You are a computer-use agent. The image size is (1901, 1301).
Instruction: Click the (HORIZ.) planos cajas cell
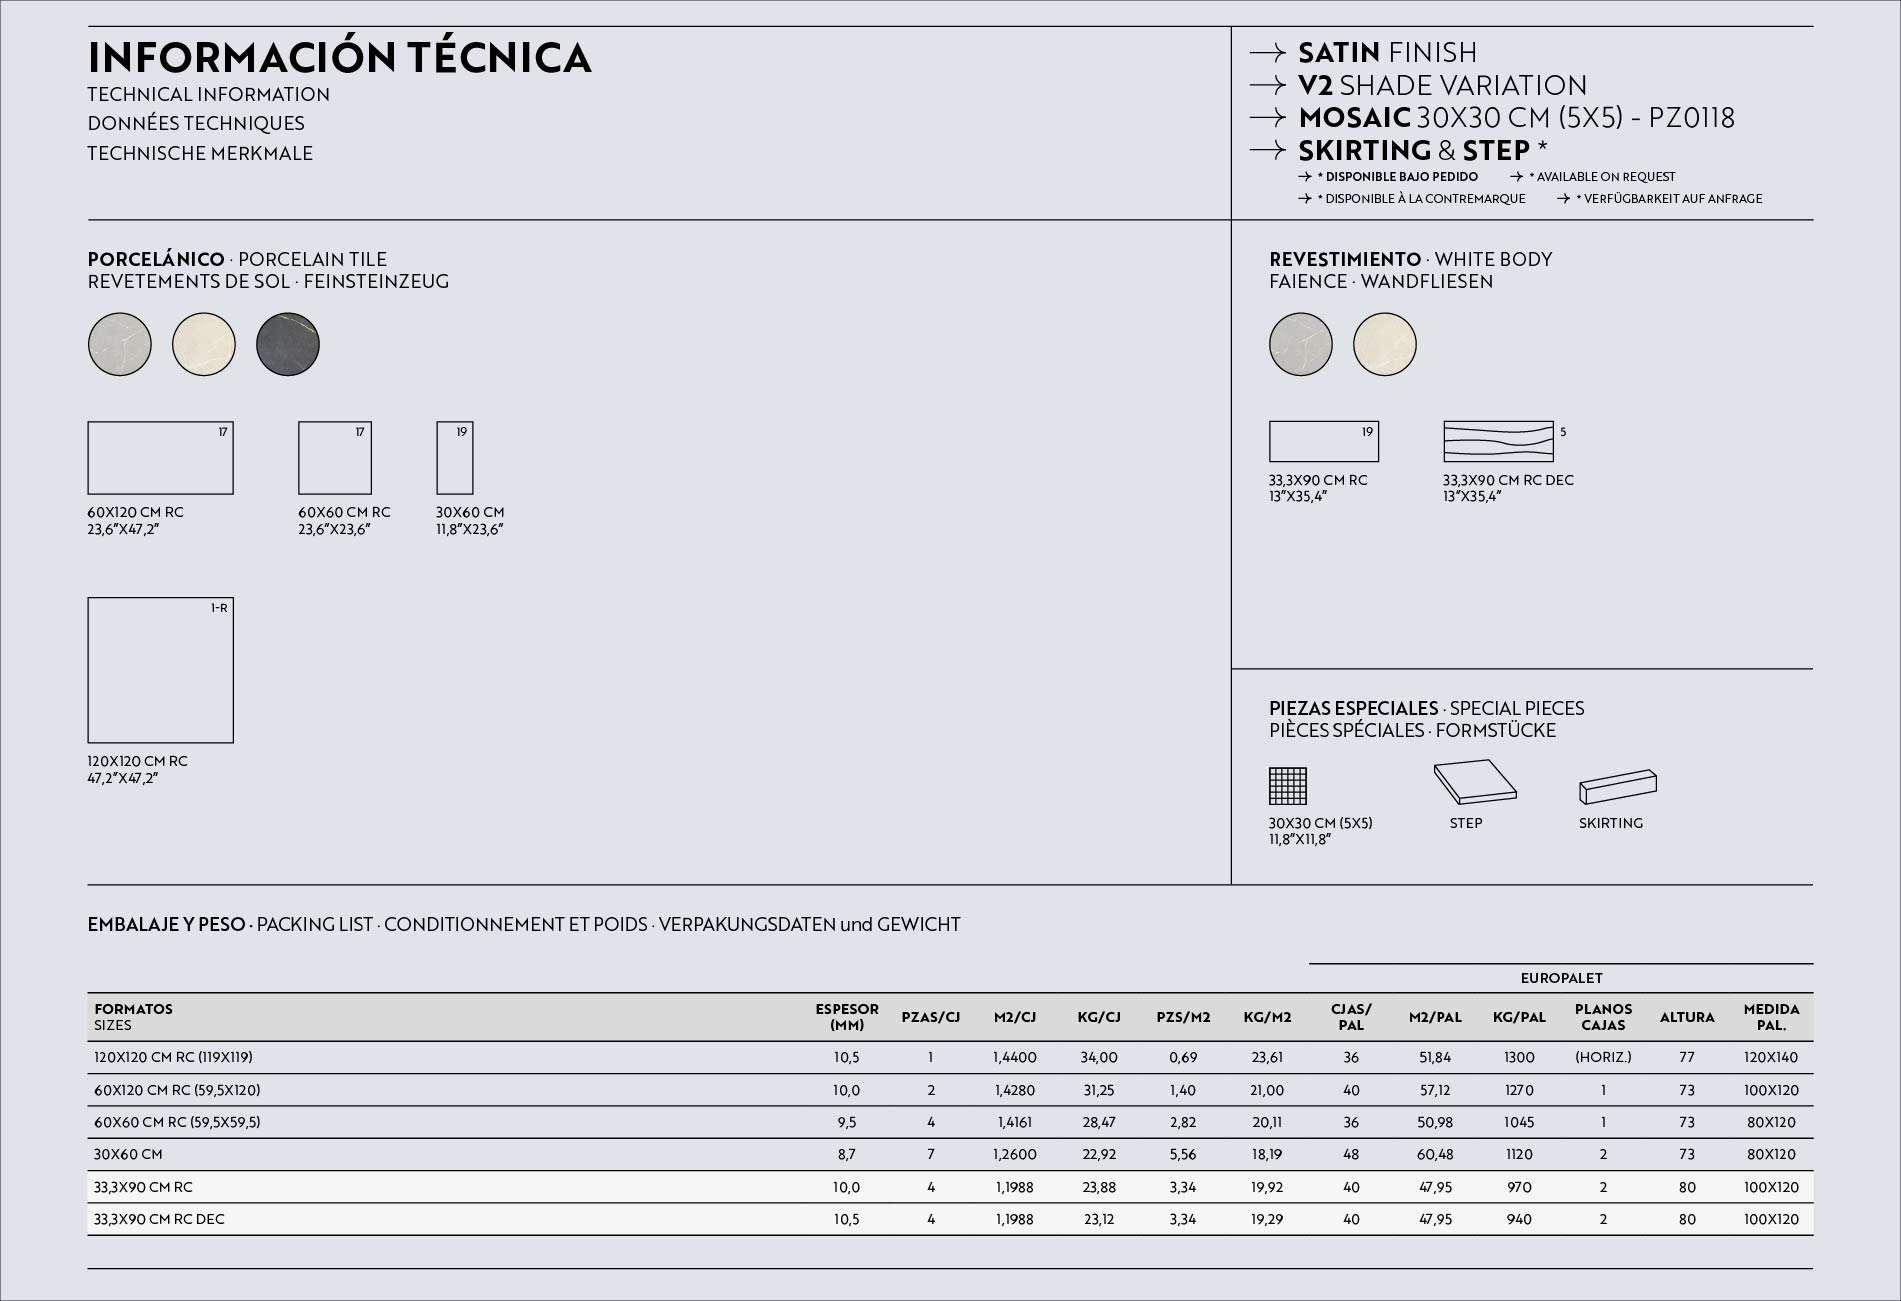(x=1603, y=1058)
